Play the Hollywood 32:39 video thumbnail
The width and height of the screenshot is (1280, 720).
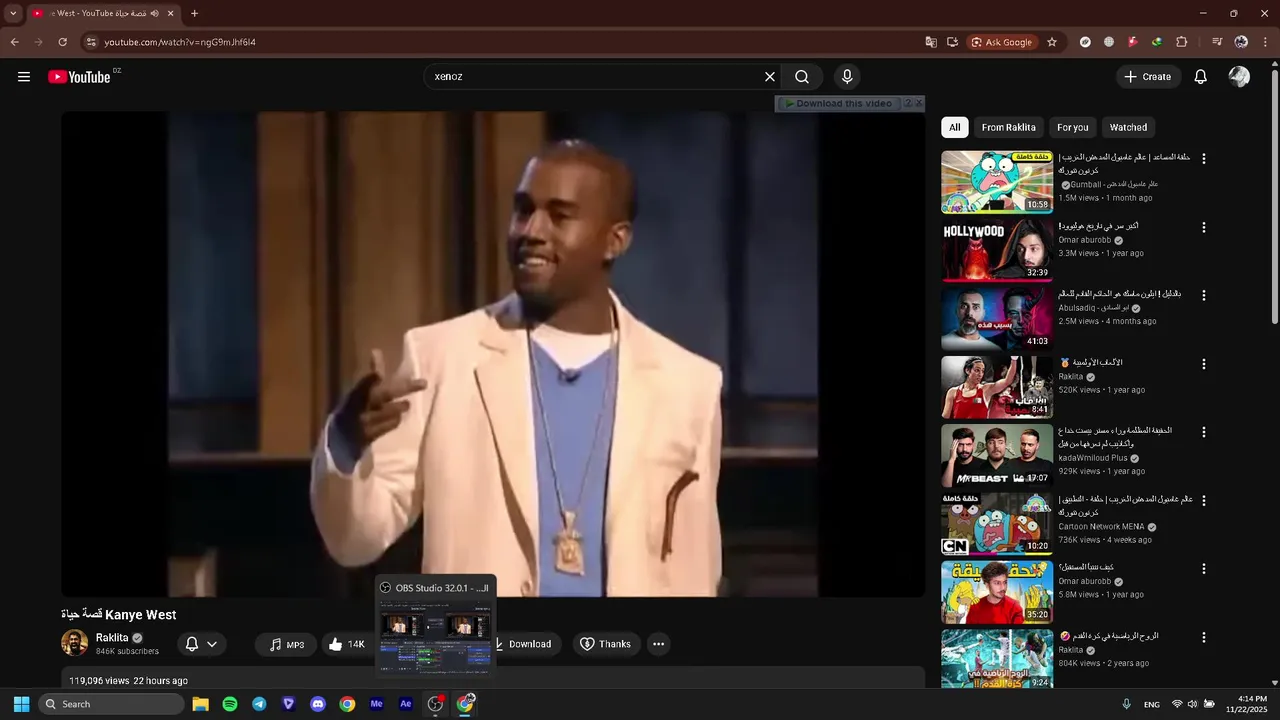997,250
